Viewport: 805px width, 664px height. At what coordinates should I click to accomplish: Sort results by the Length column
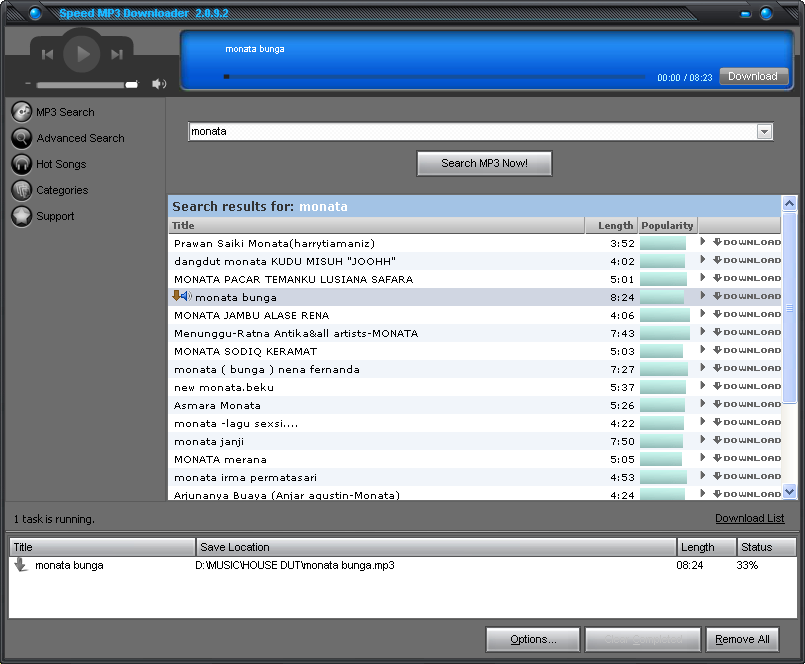pos(613,225)
